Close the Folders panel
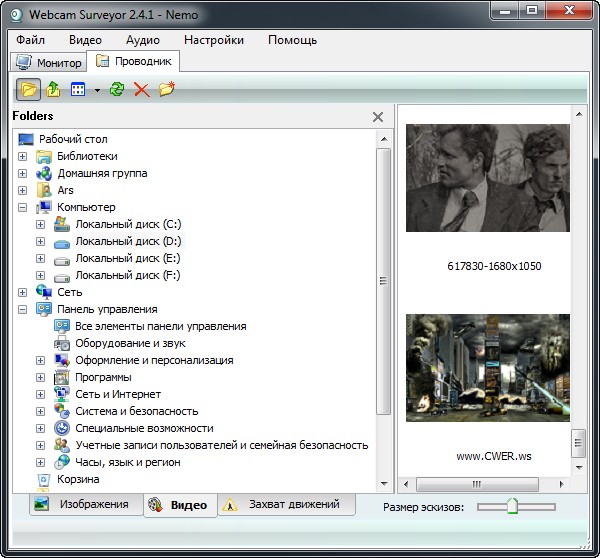The height and width of the screenshot is (558, 600). 378,117
